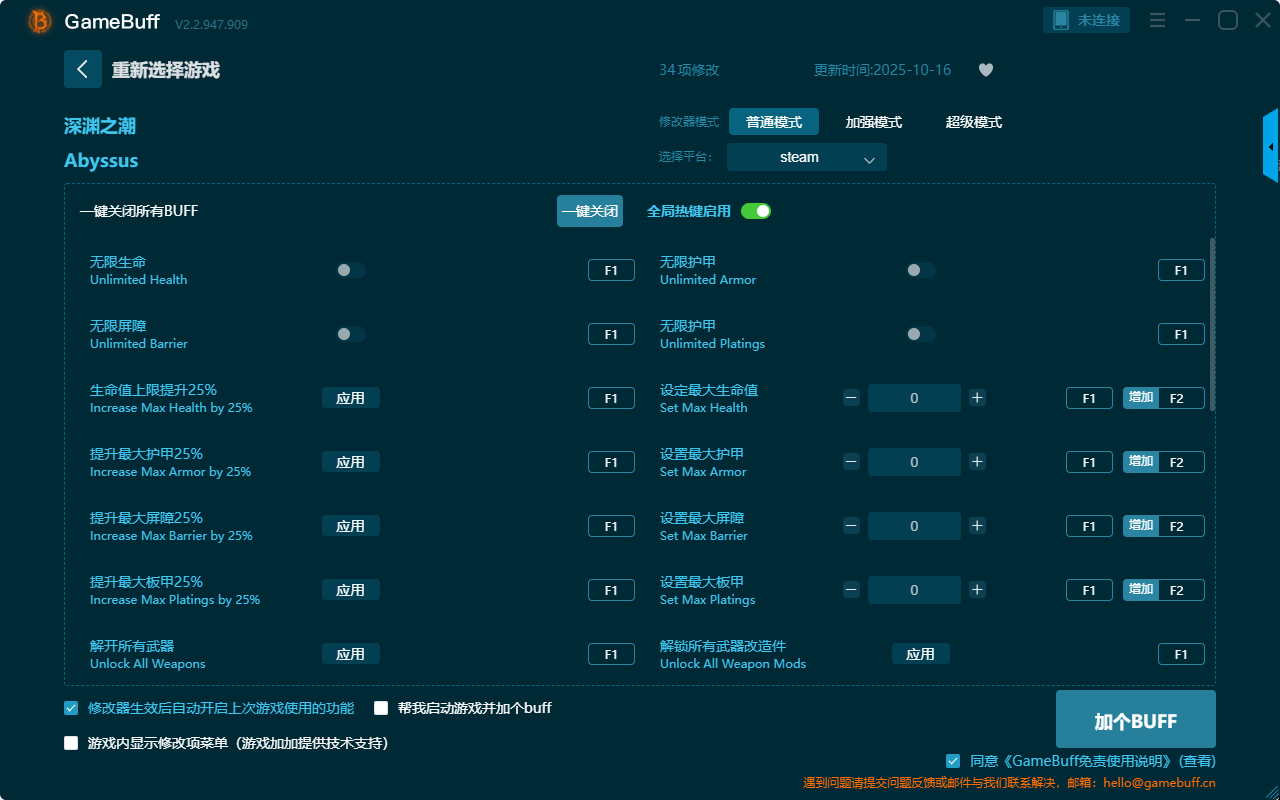The image size is (1280, 800).
Task: Click plus icon for Set Max Platings
Action: [x=977, y=590]
